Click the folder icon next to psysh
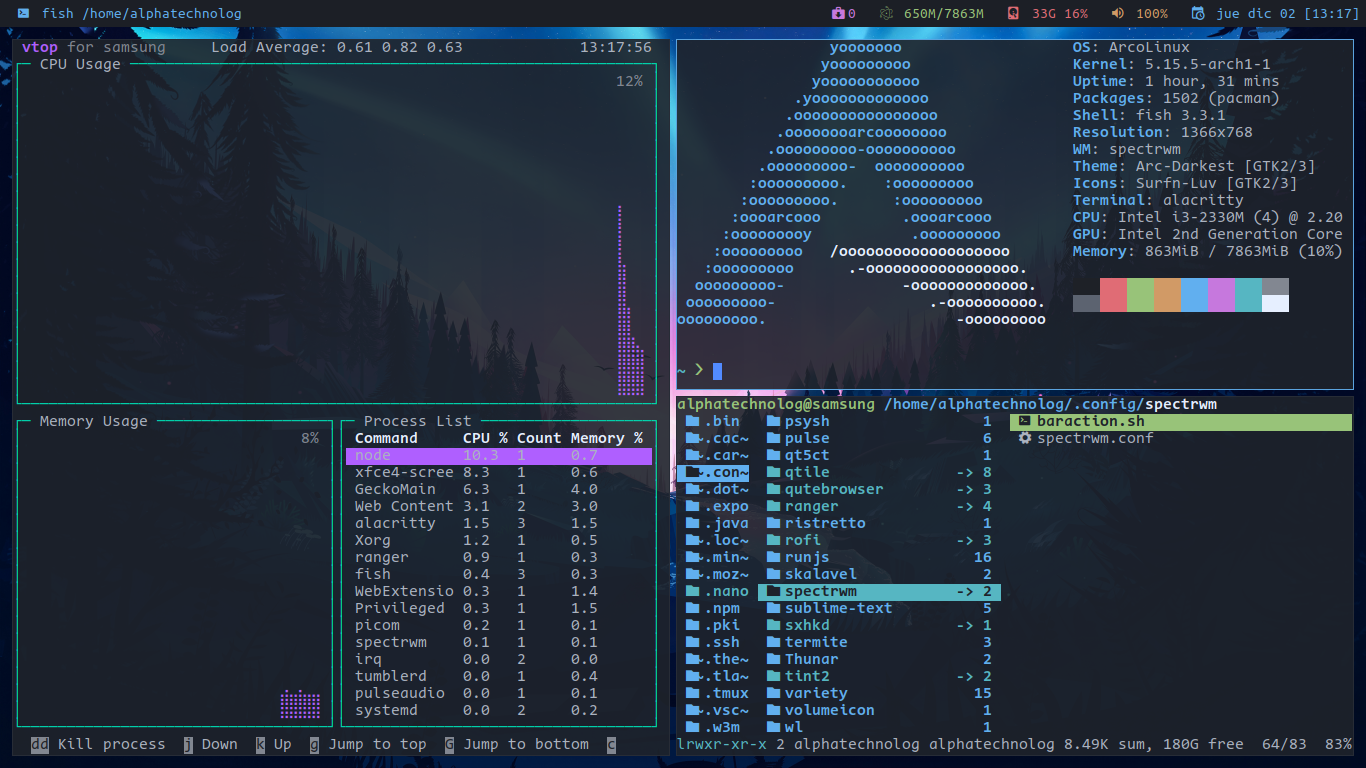 [x=773, y=422]
